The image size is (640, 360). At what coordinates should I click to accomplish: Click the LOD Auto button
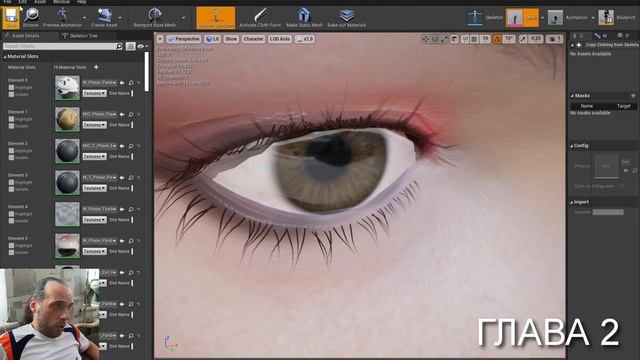point(280,39)
